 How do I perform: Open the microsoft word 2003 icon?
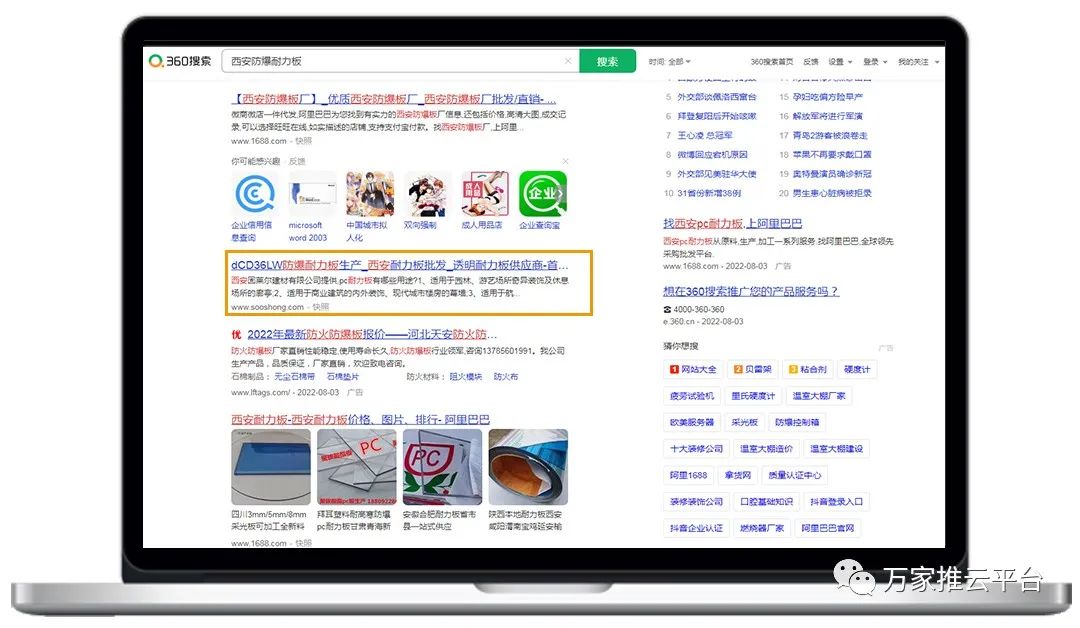pos(312,194)
